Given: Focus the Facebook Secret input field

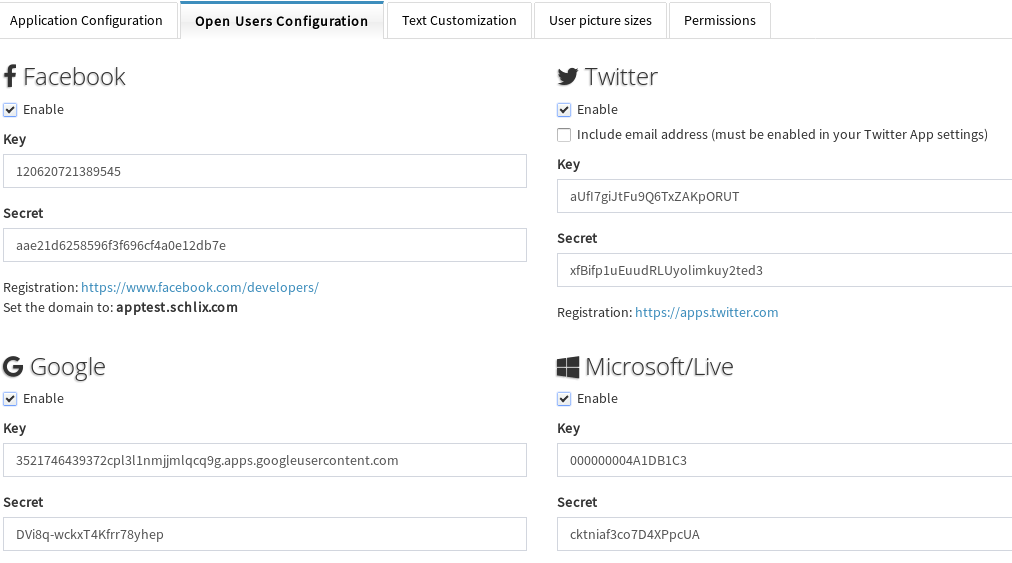Looking at the screenshot, I should point(265,245).
